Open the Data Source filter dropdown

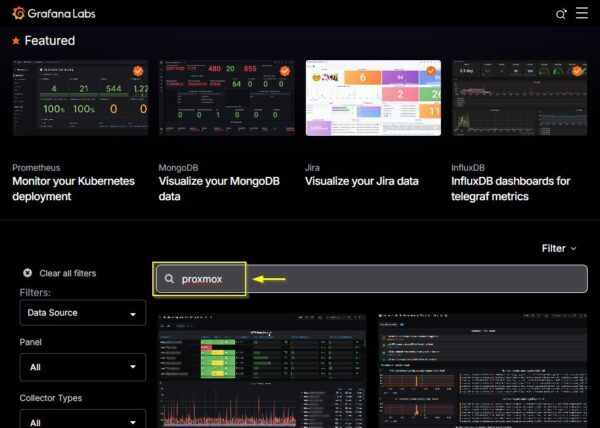coord(83,313)
